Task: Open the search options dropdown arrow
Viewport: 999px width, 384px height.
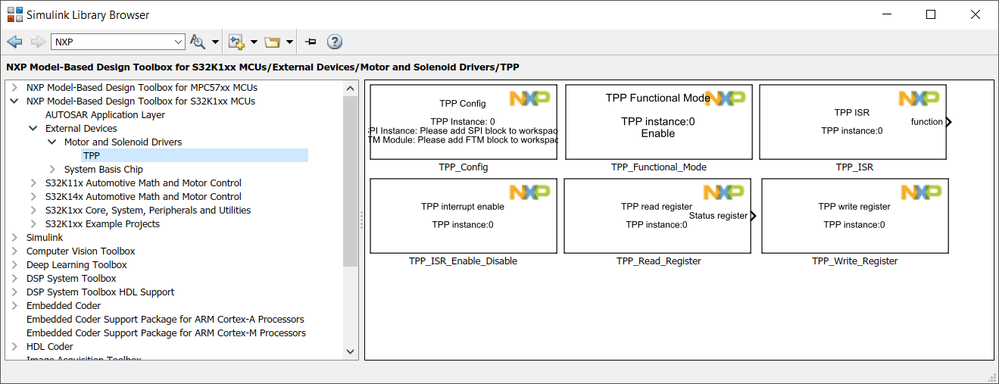Action: [215, 43]
